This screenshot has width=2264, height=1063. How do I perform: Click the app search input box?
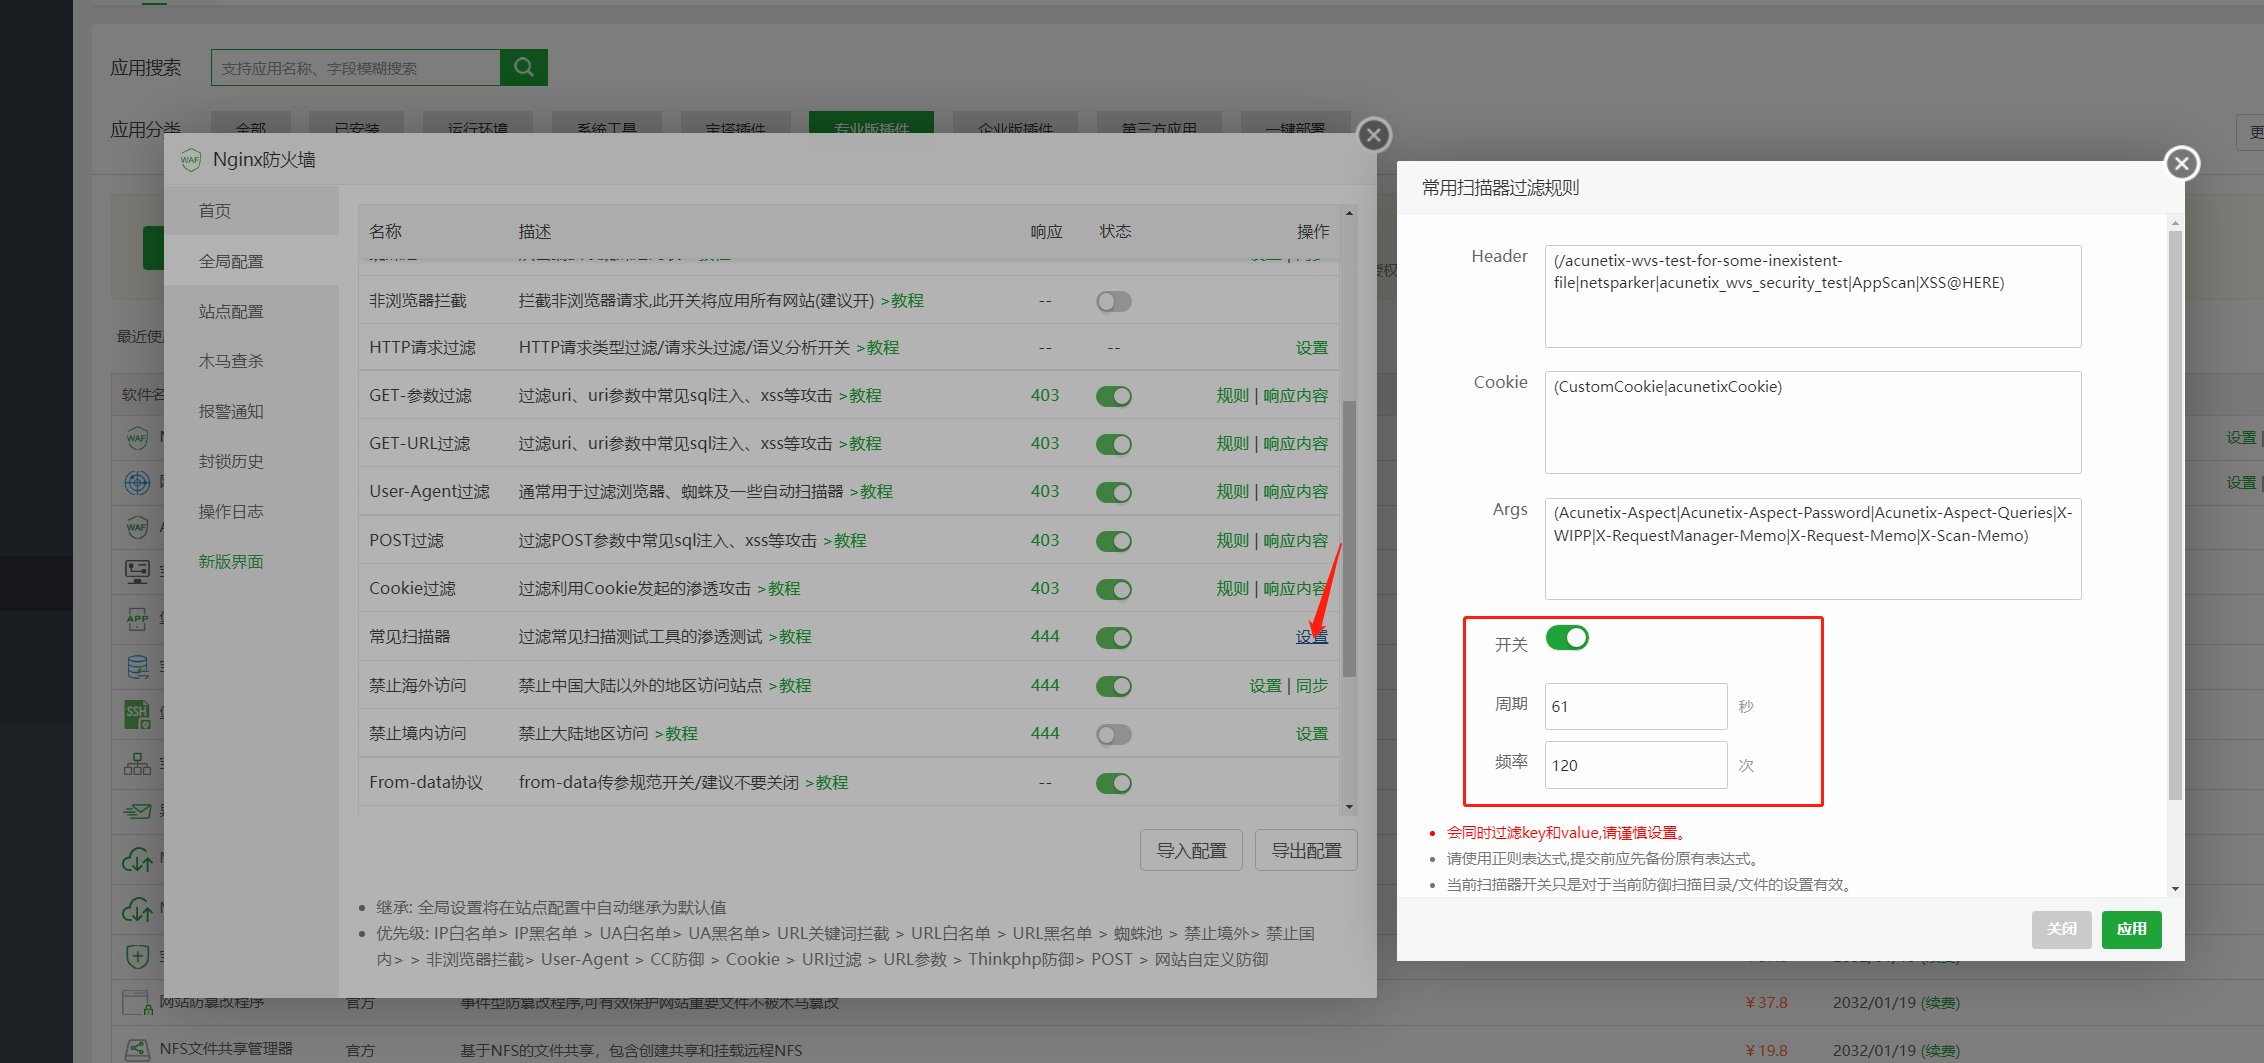pos(355,67)
